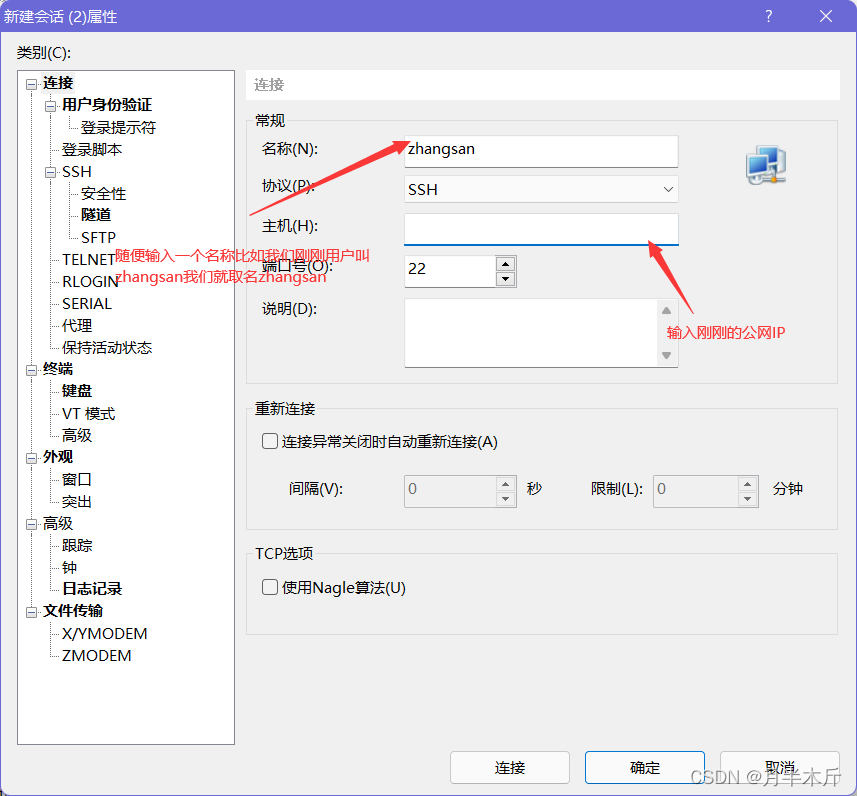Collapse the 高级 category tree node

coord(31,524)
